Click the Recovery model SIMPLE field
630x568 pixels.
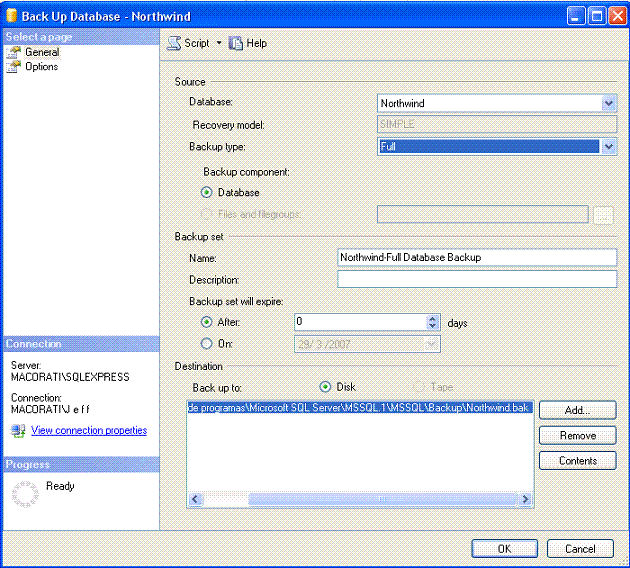[497, 125]
